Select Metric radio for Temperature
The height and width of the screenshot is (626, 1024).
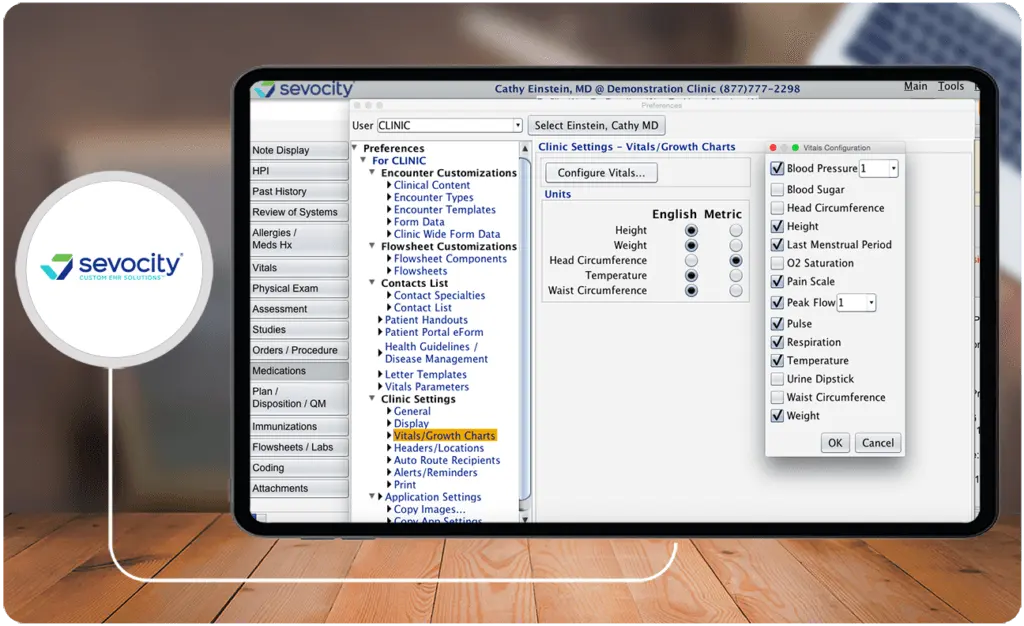(736, 275)
